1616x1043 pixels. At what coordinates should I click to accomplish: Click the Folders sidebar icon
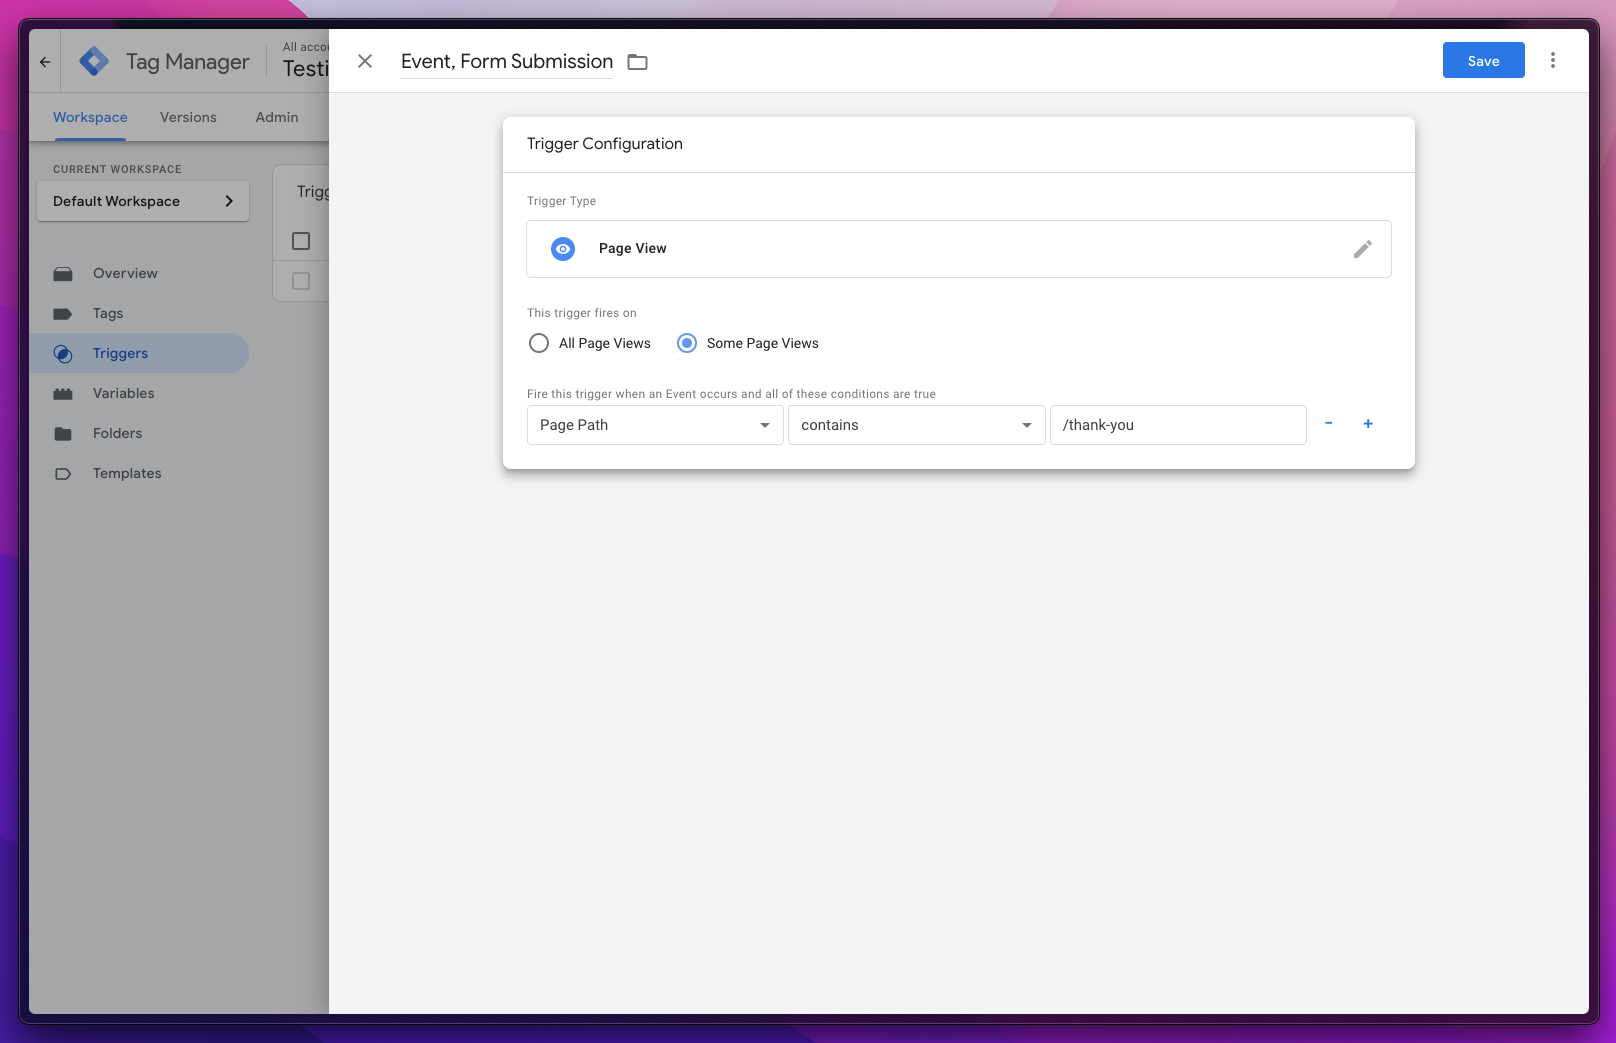64,433
